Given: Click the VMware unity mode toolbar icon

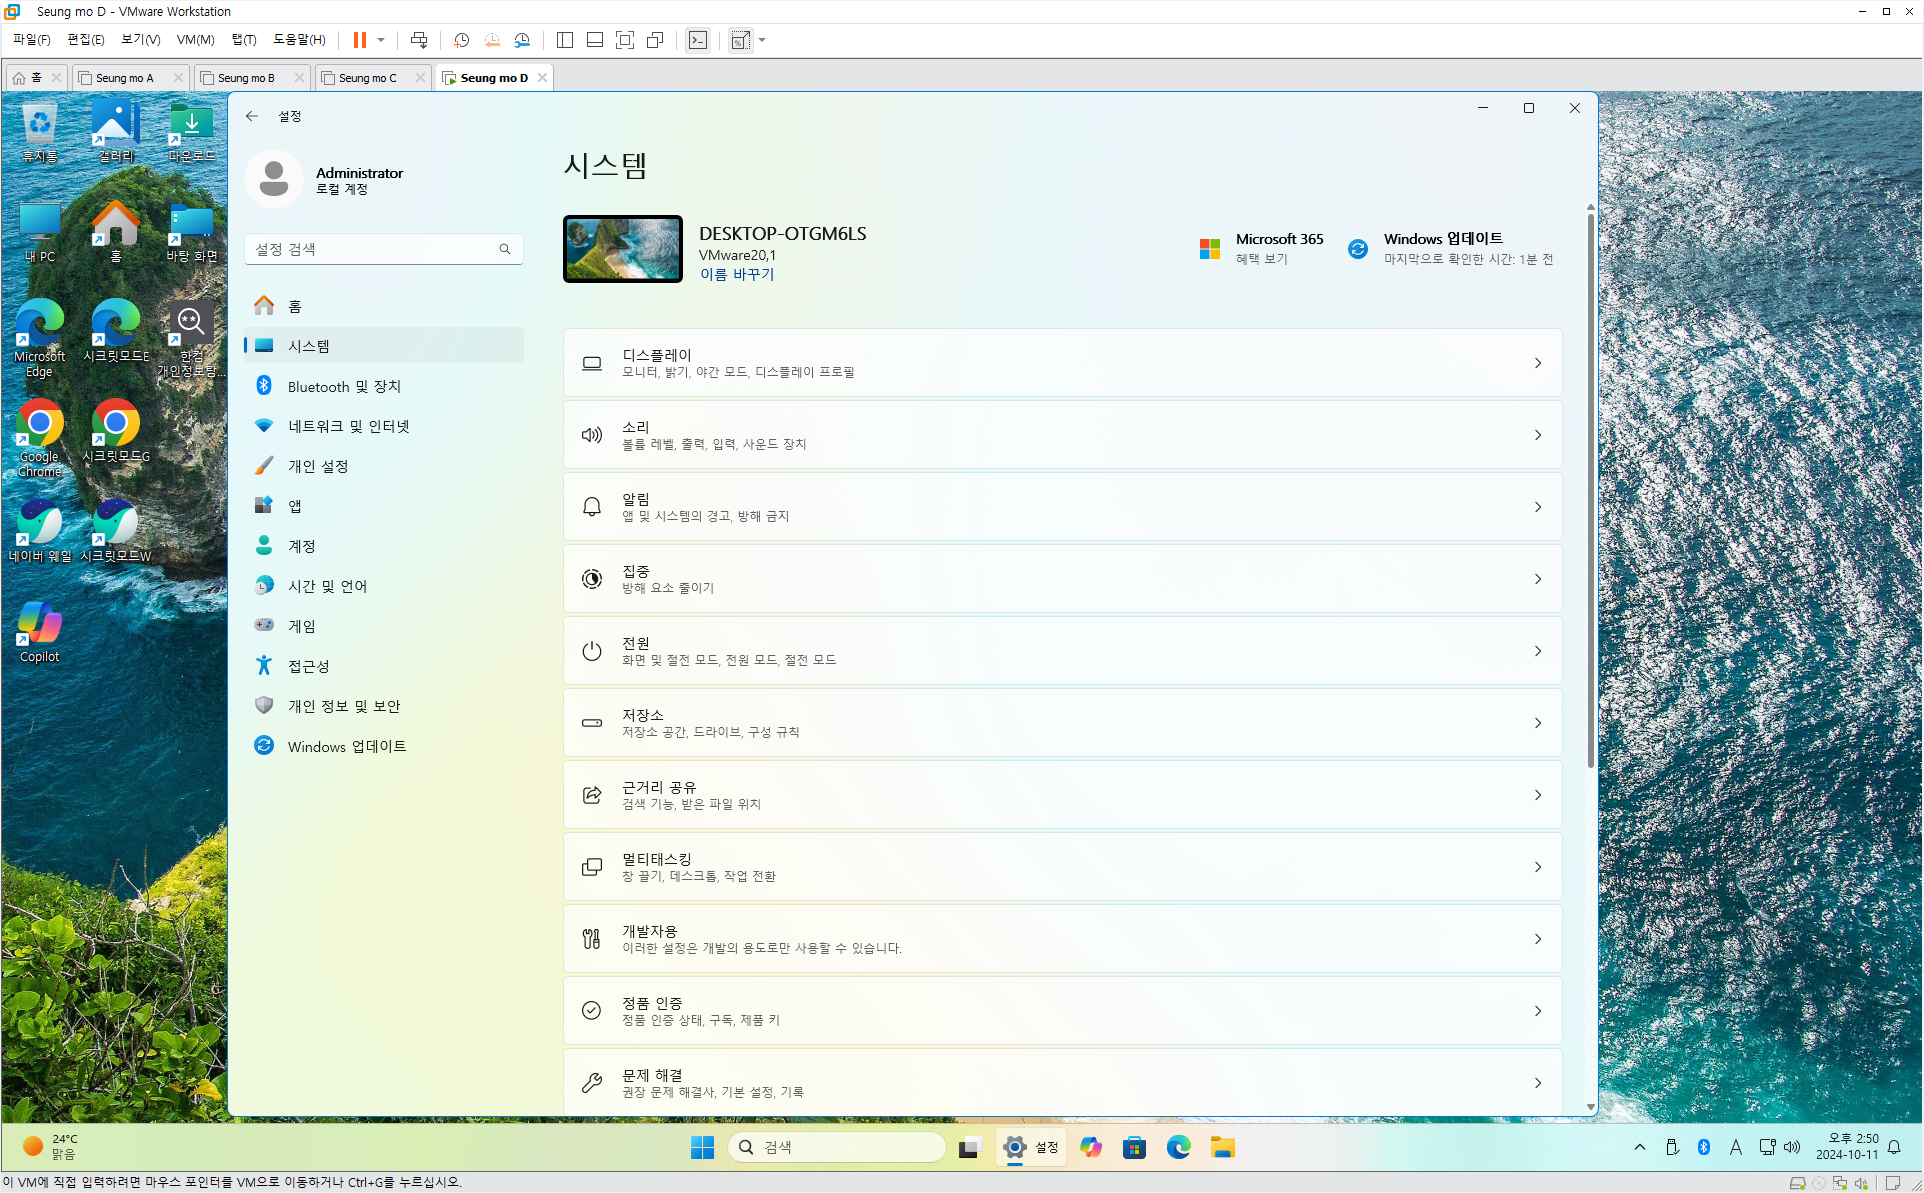Looking at the screenshot, I should click(x=655, y=40).
